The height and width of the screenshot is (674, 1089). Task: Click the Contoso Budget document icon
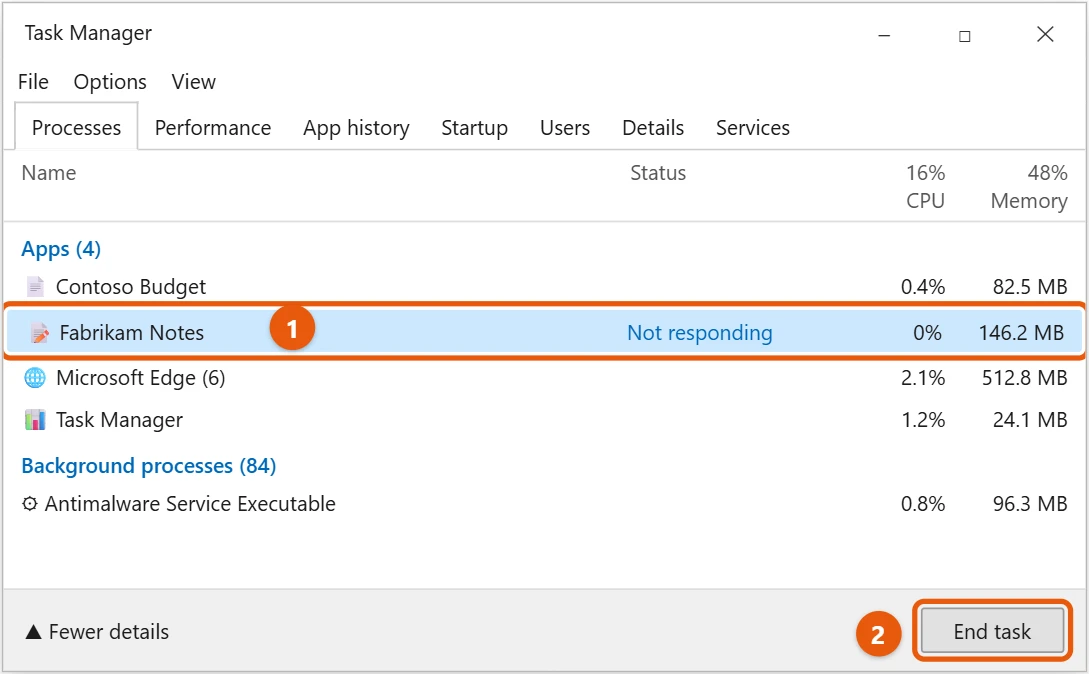click(x=35, y=286)
